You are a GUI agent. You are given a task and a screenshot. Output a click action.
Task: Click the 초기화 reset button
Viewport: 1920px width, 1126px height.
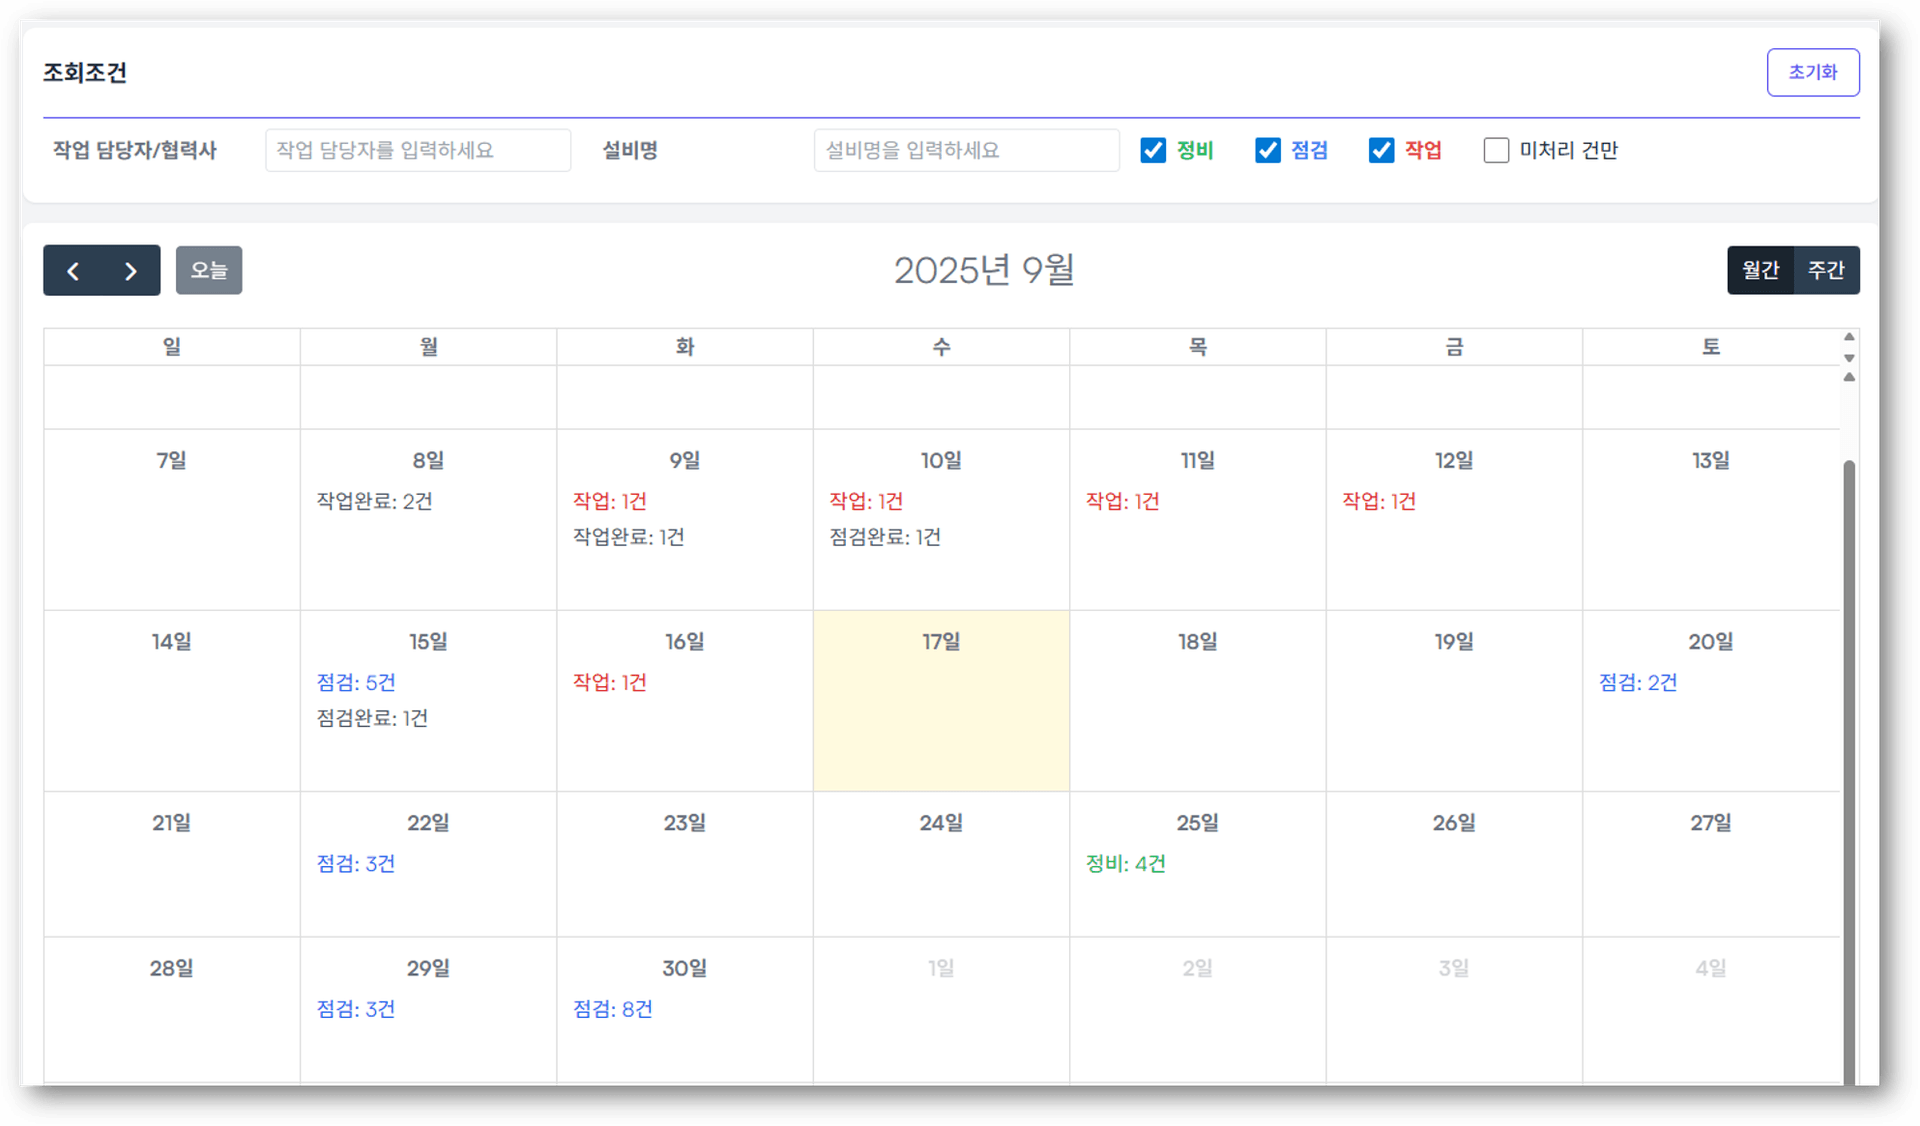[1812, 72]
